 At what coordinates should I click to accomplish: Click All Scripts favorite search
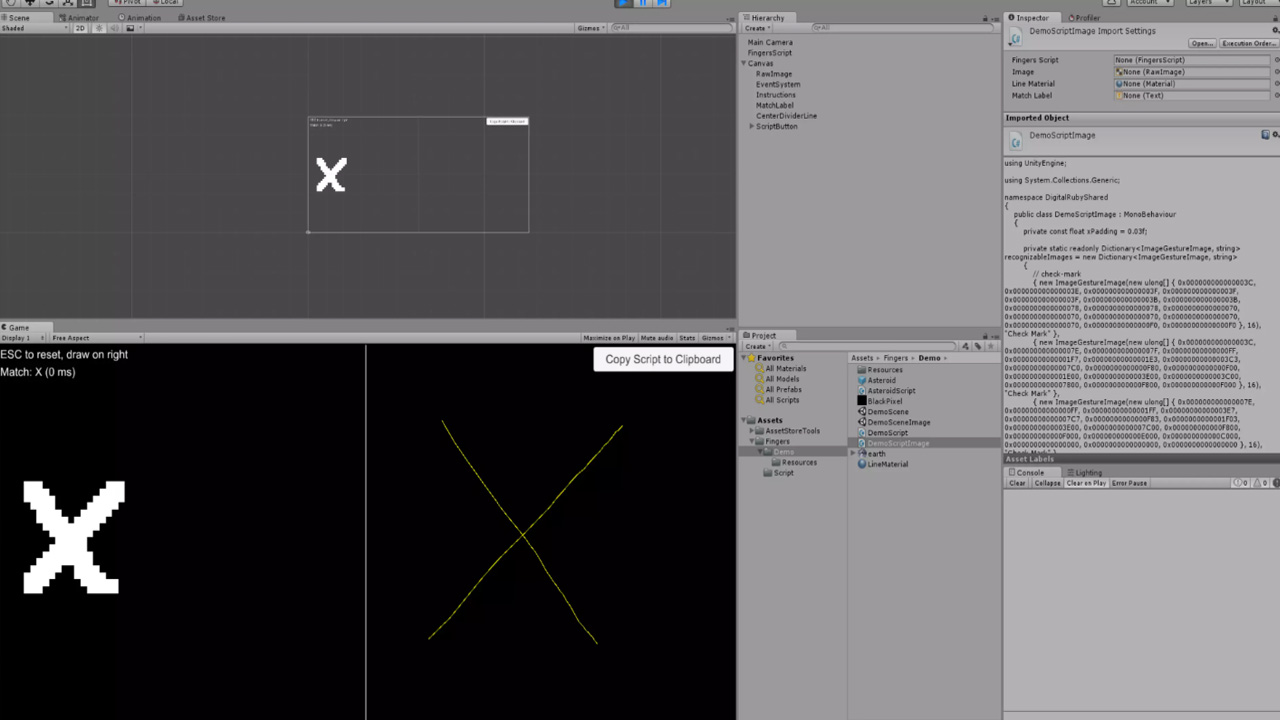point(782,400)
